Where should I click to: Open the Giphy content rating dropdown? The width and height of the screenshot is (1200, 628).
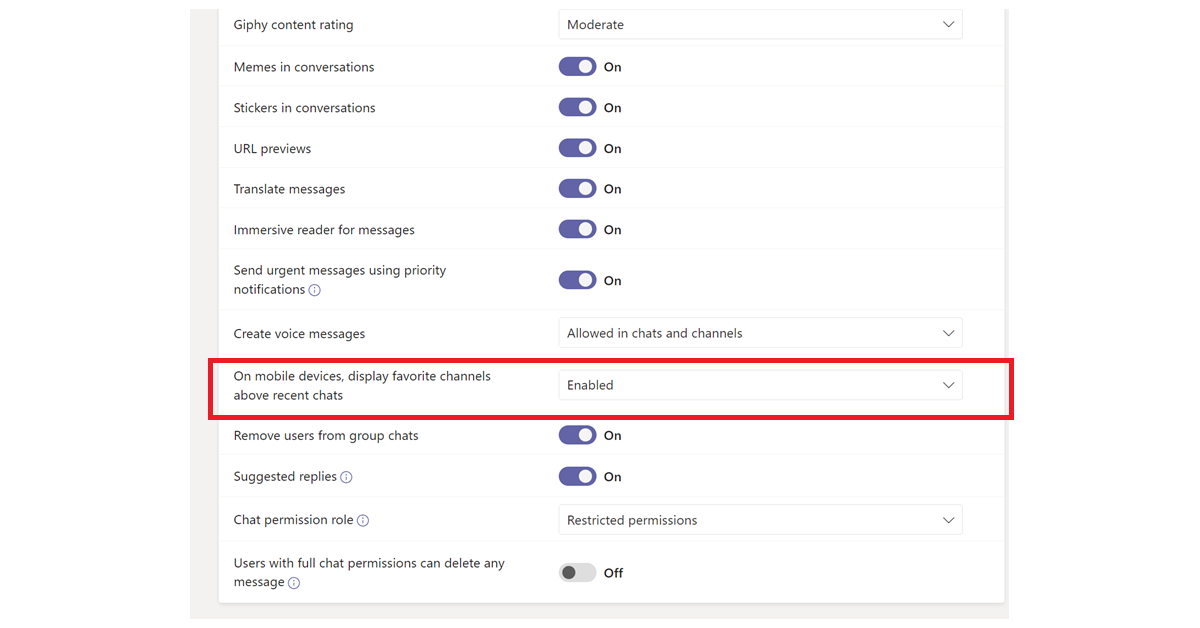tap(760, 25)
